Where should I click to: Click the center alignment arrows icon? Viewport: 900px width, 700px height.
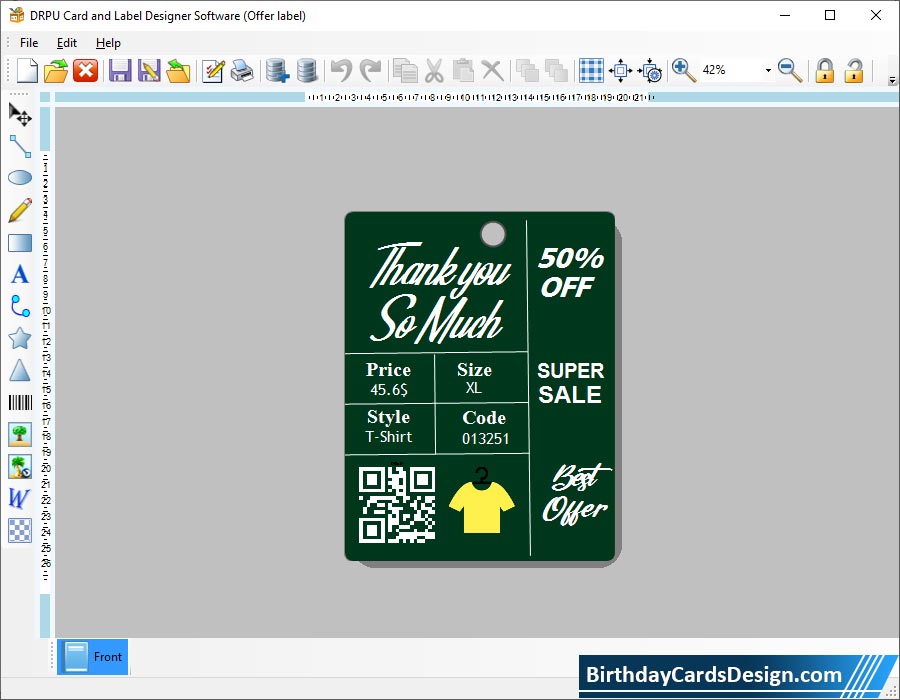(x=620, y=71)
